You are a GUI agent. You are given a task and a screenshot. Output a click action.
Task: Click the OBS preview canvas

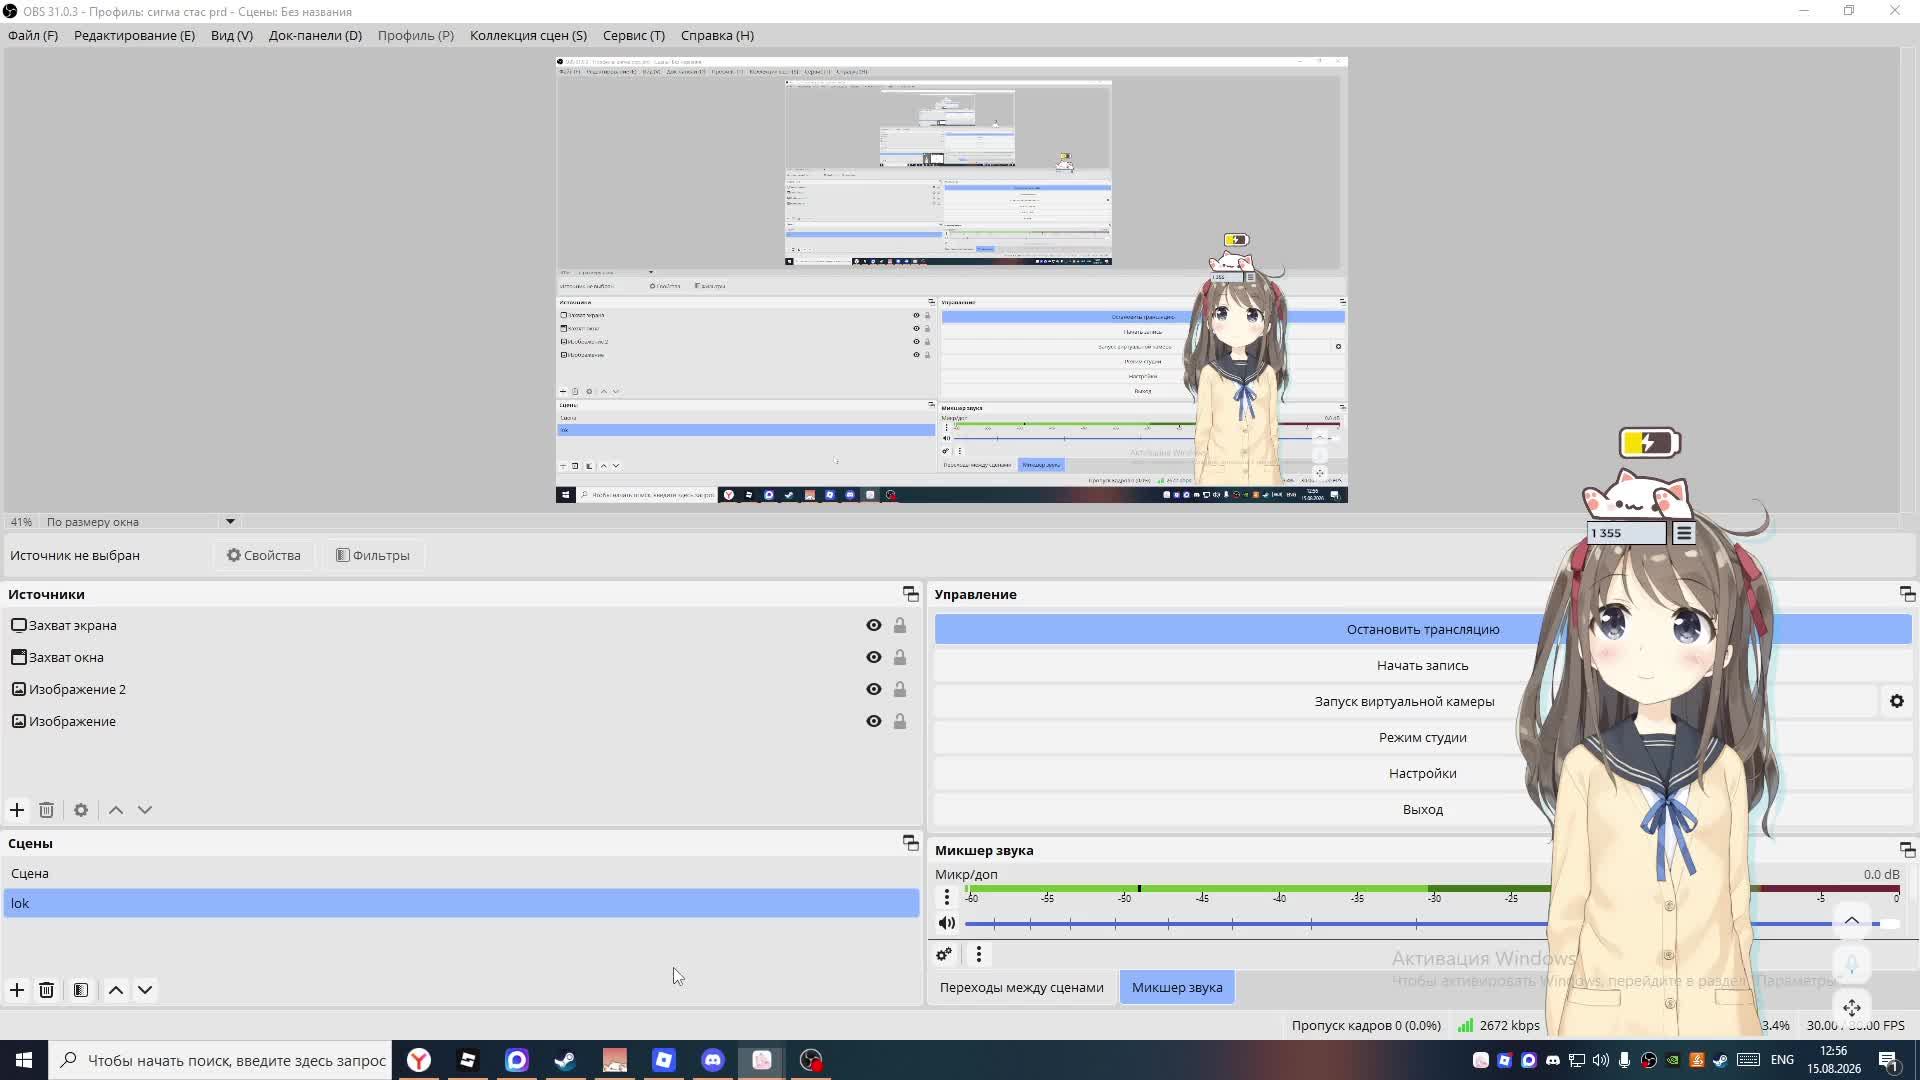click(x=951, y=280)
